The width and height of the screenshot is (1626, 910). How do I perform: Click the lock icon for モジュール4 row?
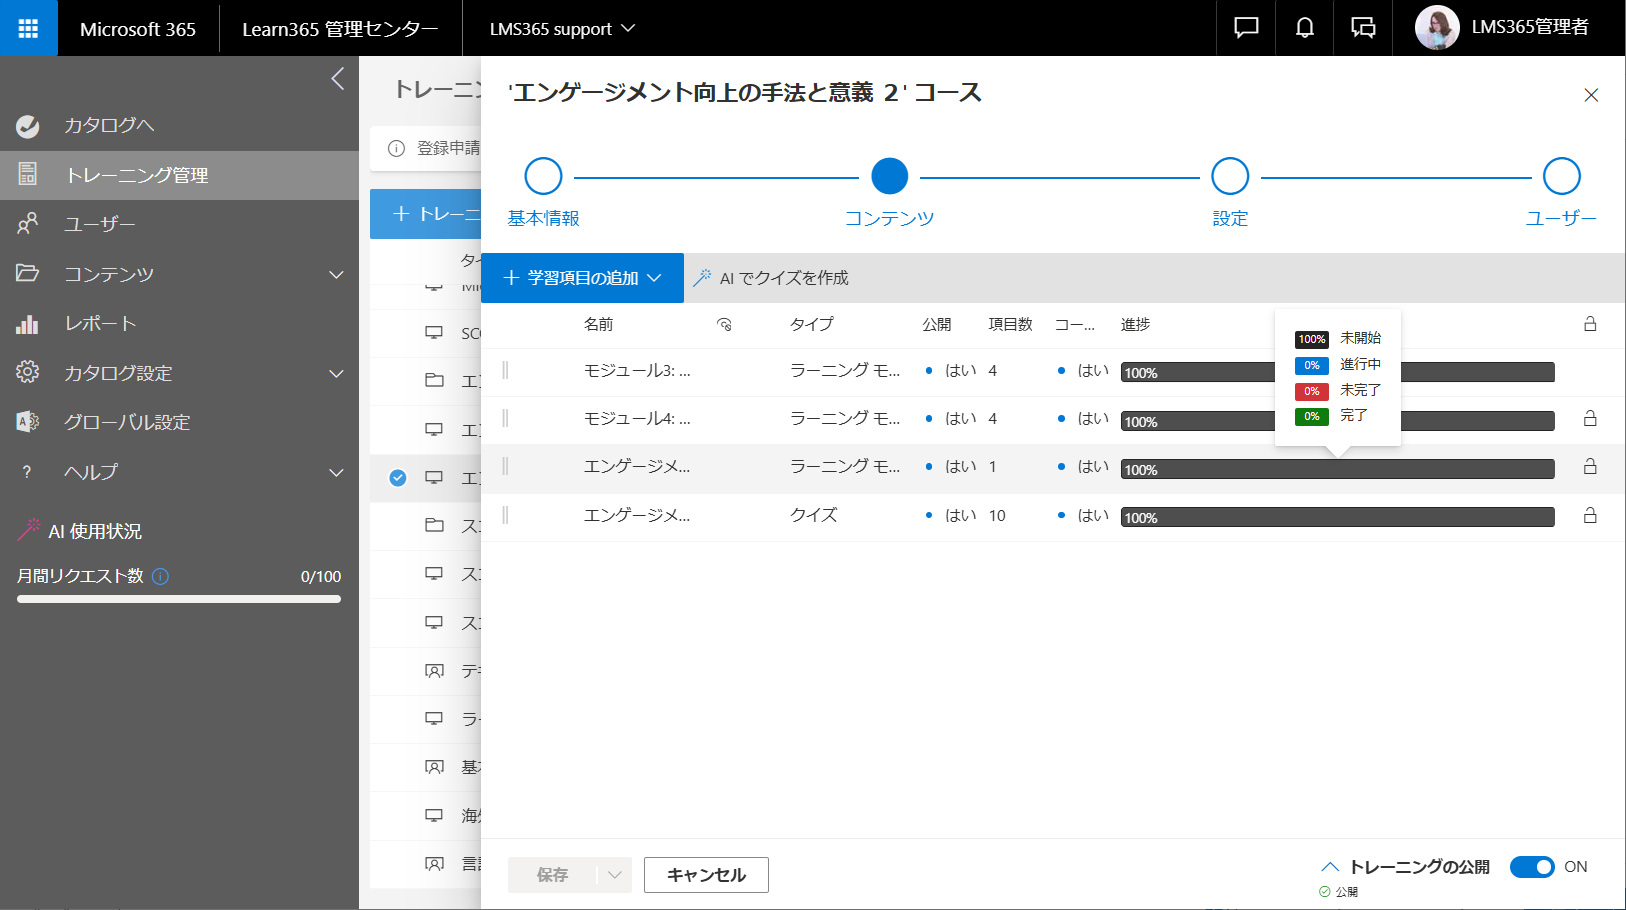[x=1590, y=419]
